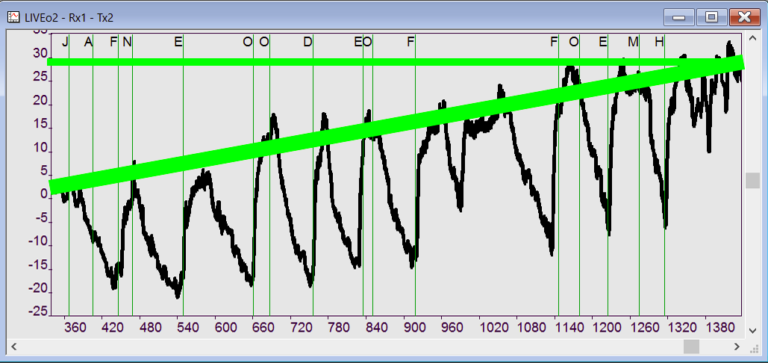This screenshot has width=768, height=363.
Task: Click the y-axis label 30
Action: pos(40,53)
